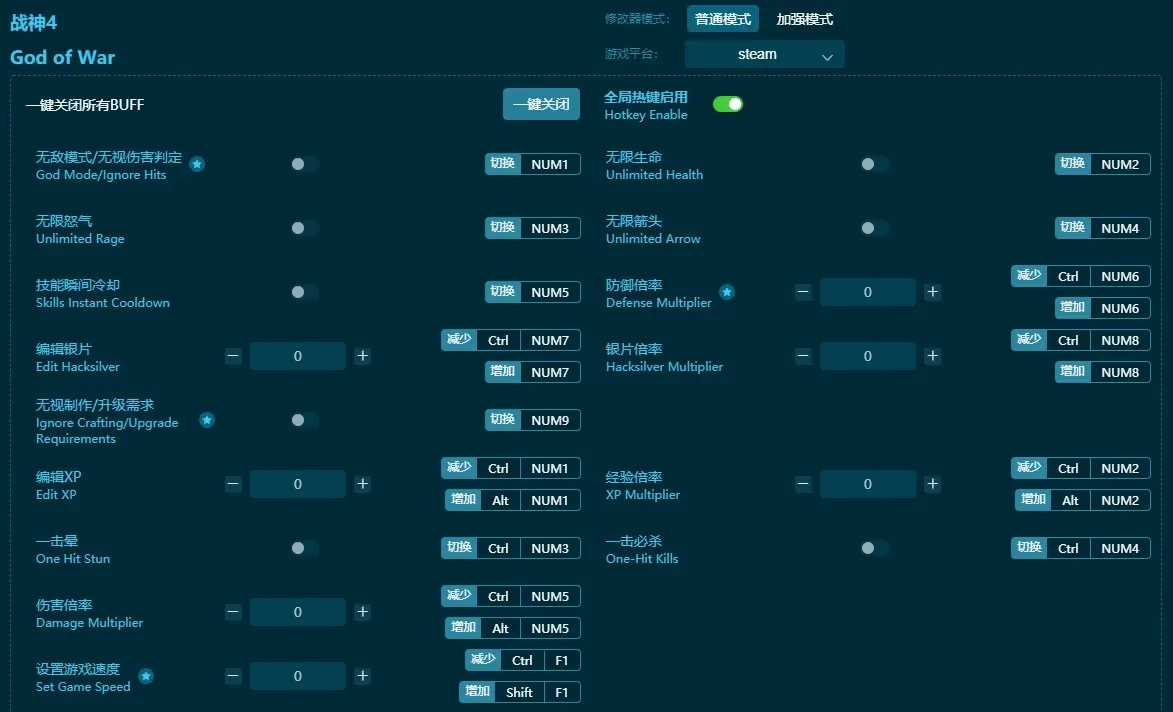The width and height of the screenshot is (1173, 712).
Task: Click 减少 Ctrl NUM6 Defense hotkey
Action: tap(1081, 276)
